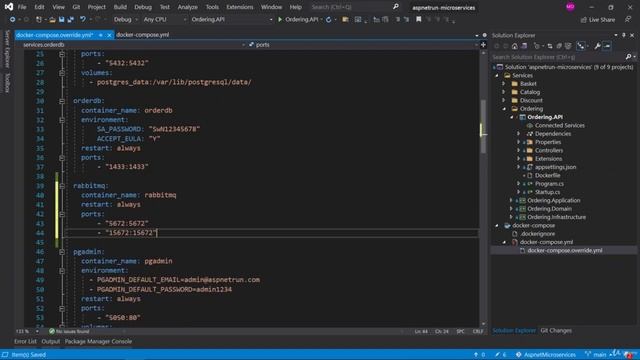Screen dimensions: 640x360
Task: Click the Open File folder icon
Action: (52, 20)
